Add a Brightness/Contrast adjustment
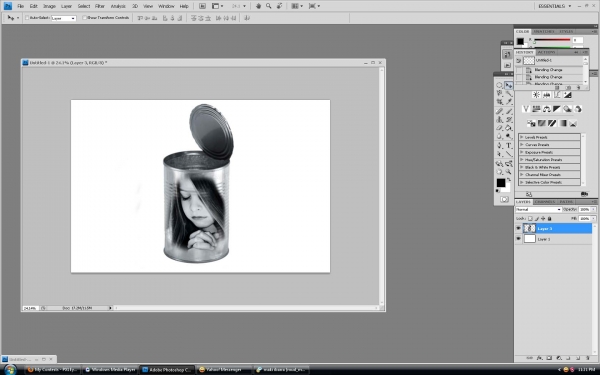 [536, 95]
